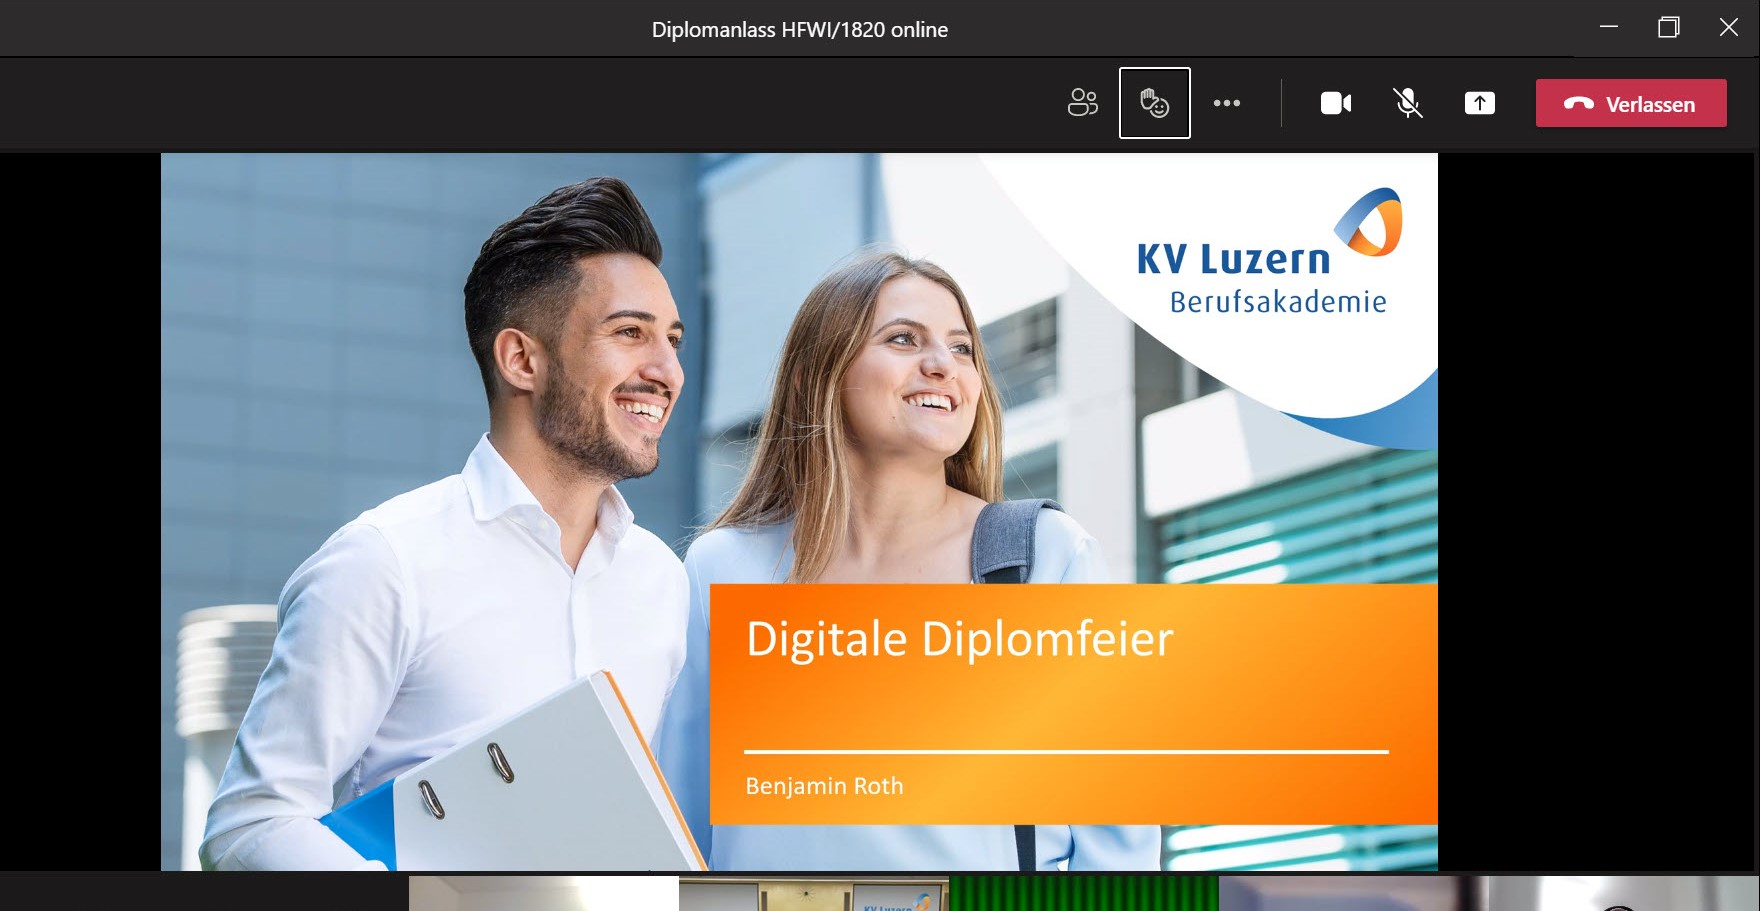The height and width of the screenshot is (911, 1760).
Task: Close the meeting window
Action: (x=1729, y=27)
